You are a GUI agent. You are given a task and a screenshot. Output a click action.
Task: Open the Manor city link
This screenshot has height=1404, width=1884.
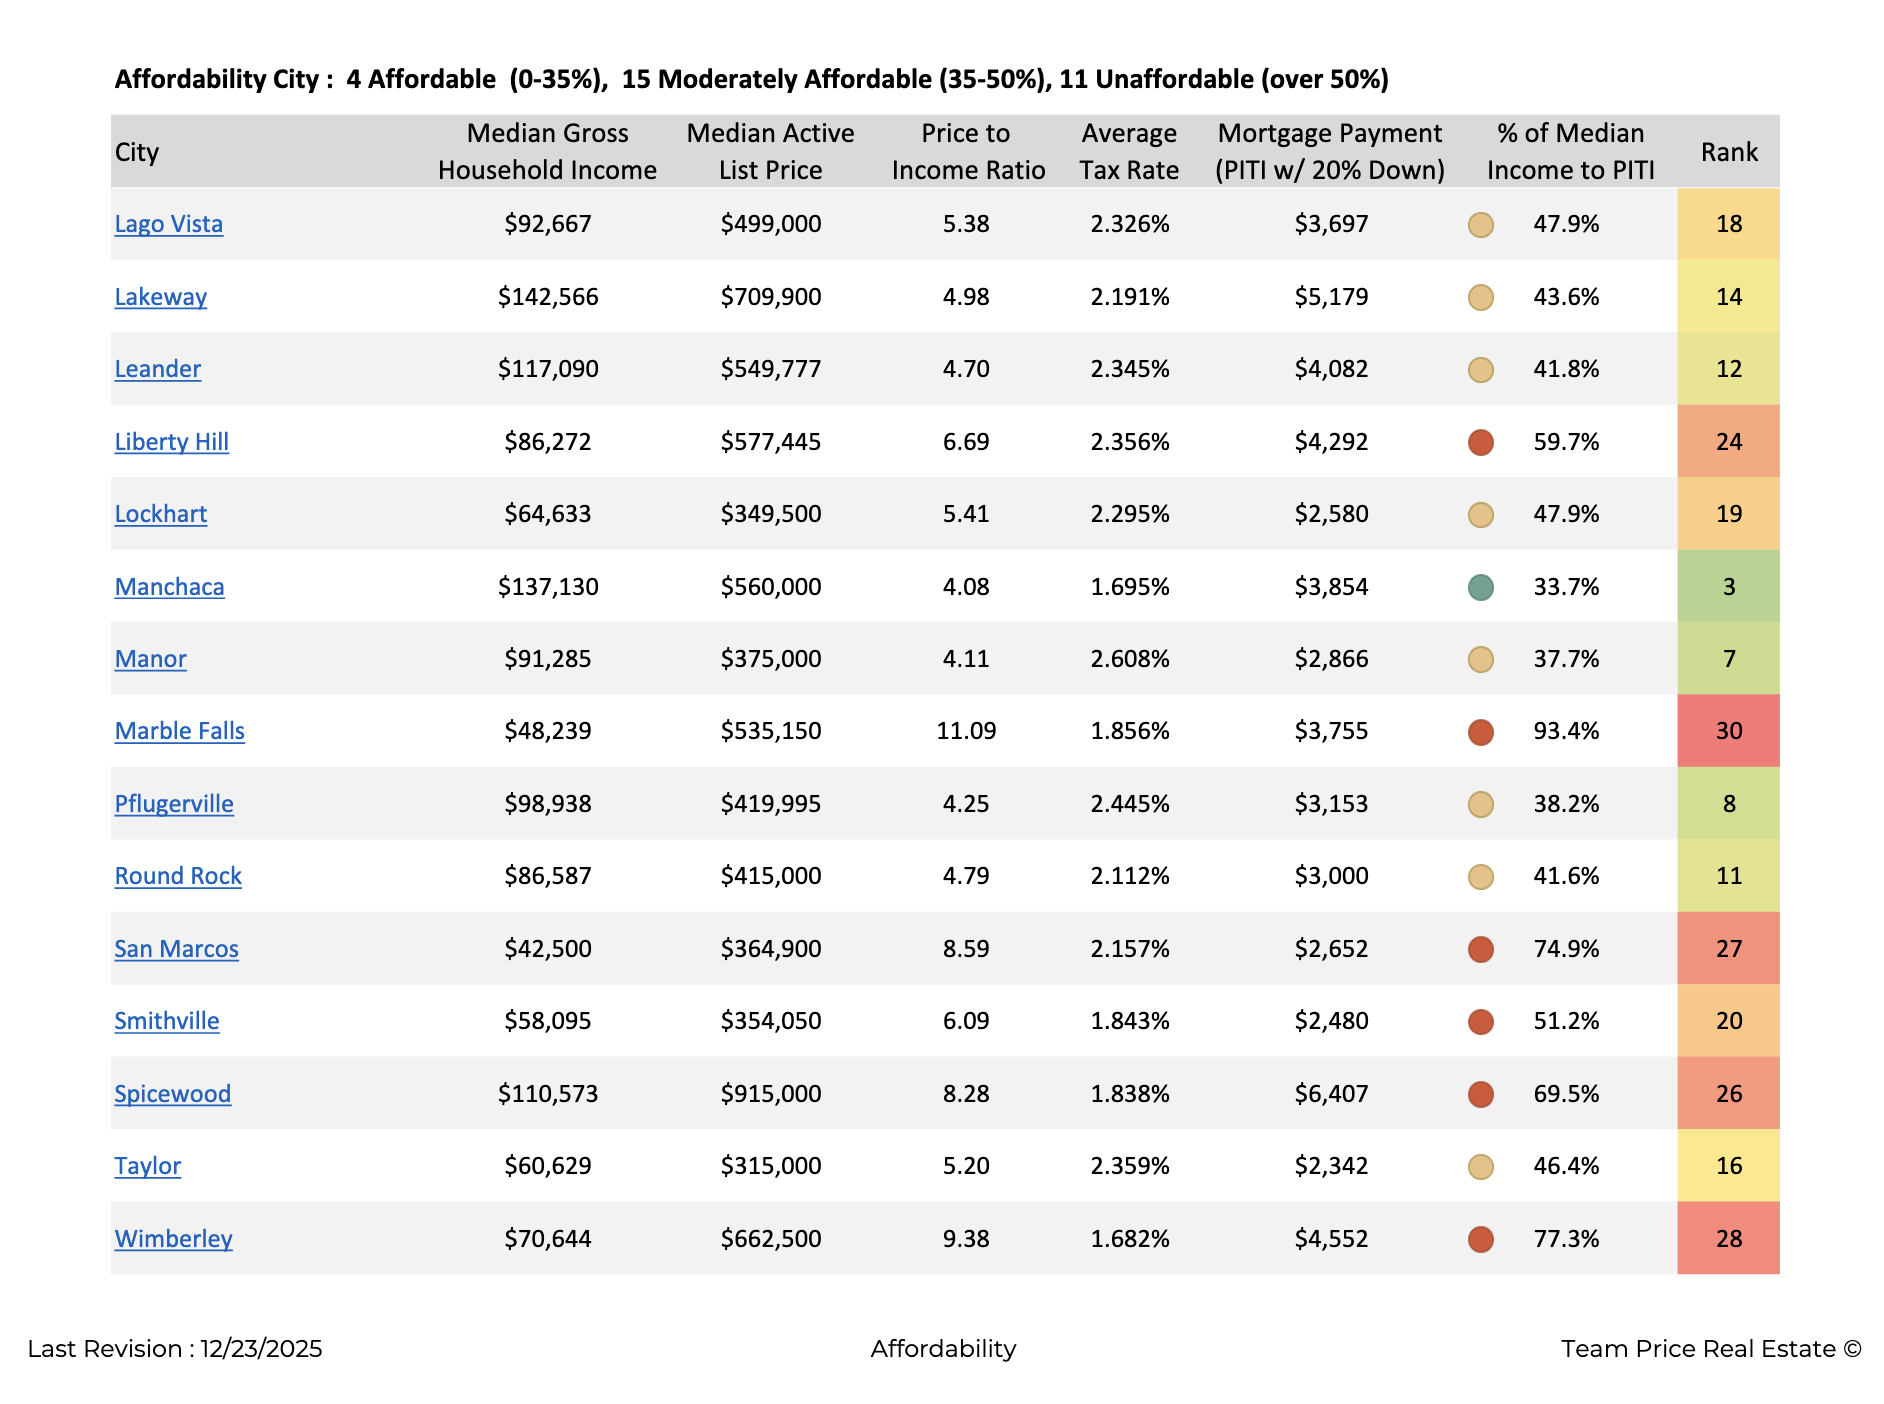150,659
